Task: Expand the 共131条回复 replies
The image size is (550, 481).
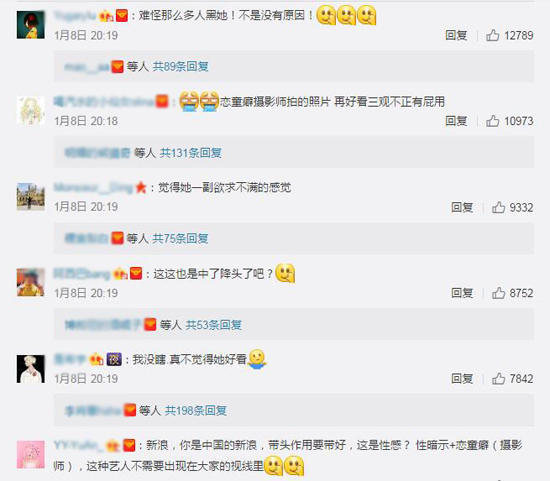Action: pyautogui.click(x=191, y=153)
